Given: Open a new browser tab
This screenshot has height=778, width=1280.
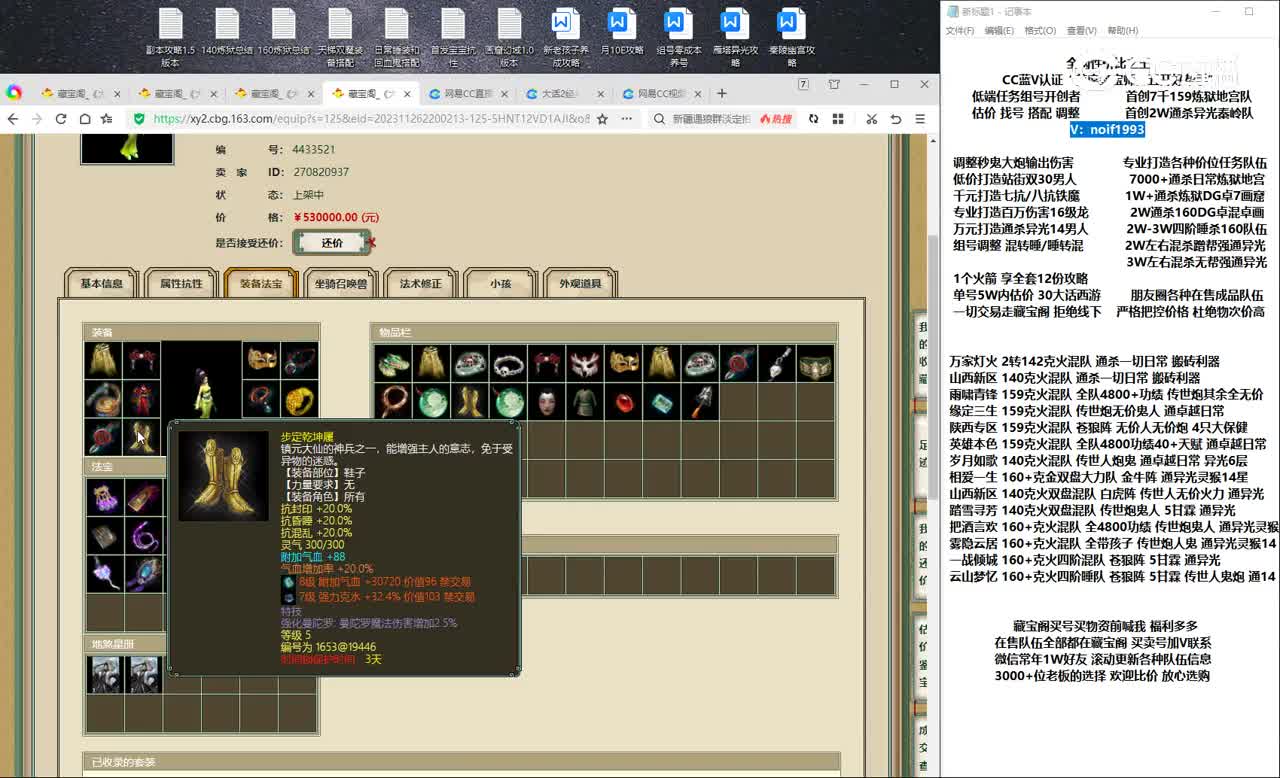Looking at the screenshot, I should 722,93.
